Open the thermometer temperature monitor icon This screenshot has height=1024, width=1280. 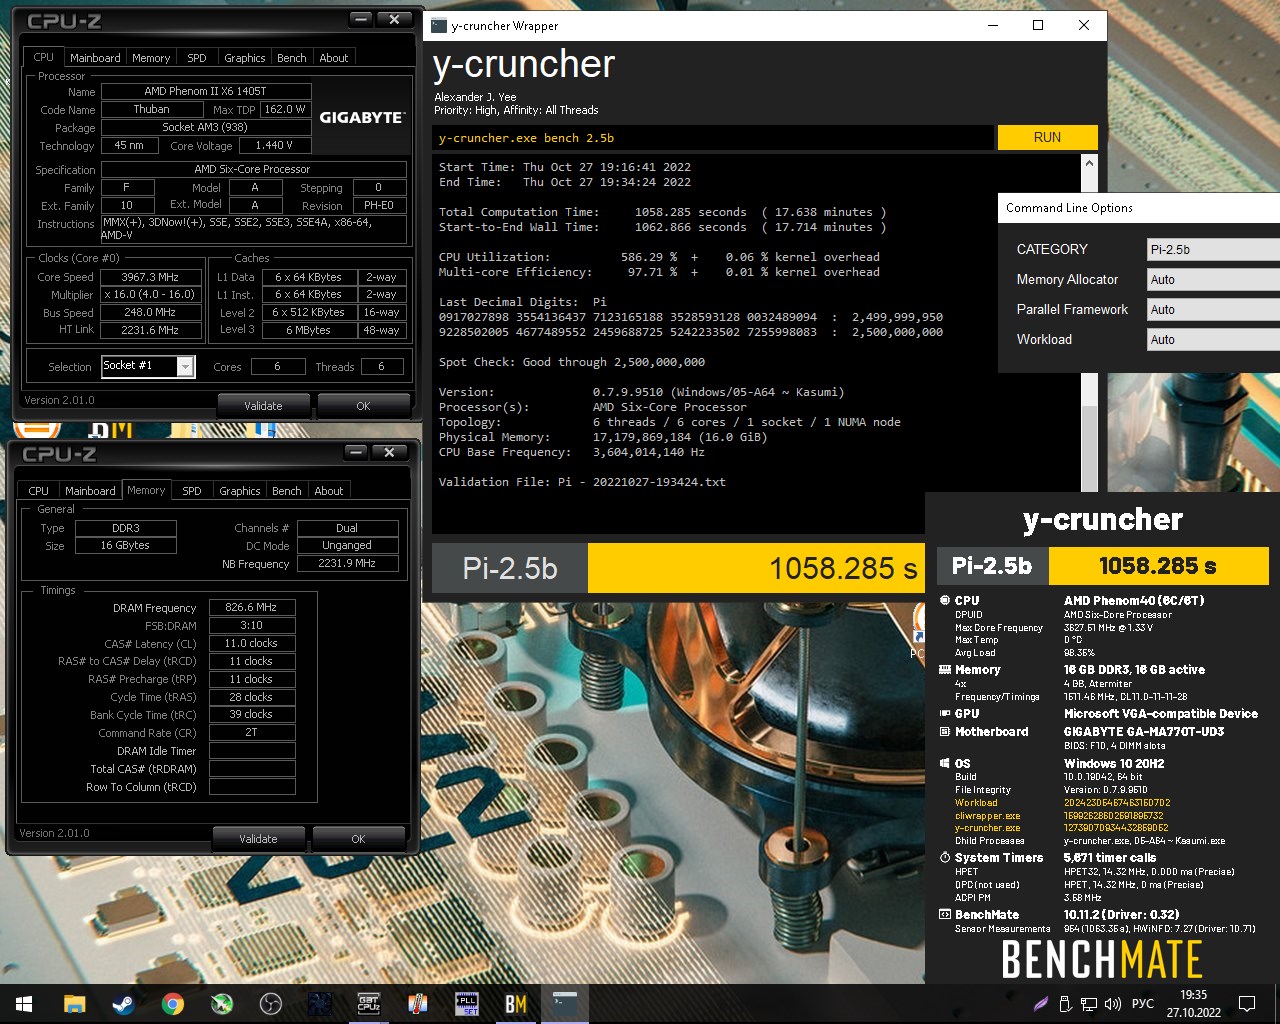point(417,1004)
